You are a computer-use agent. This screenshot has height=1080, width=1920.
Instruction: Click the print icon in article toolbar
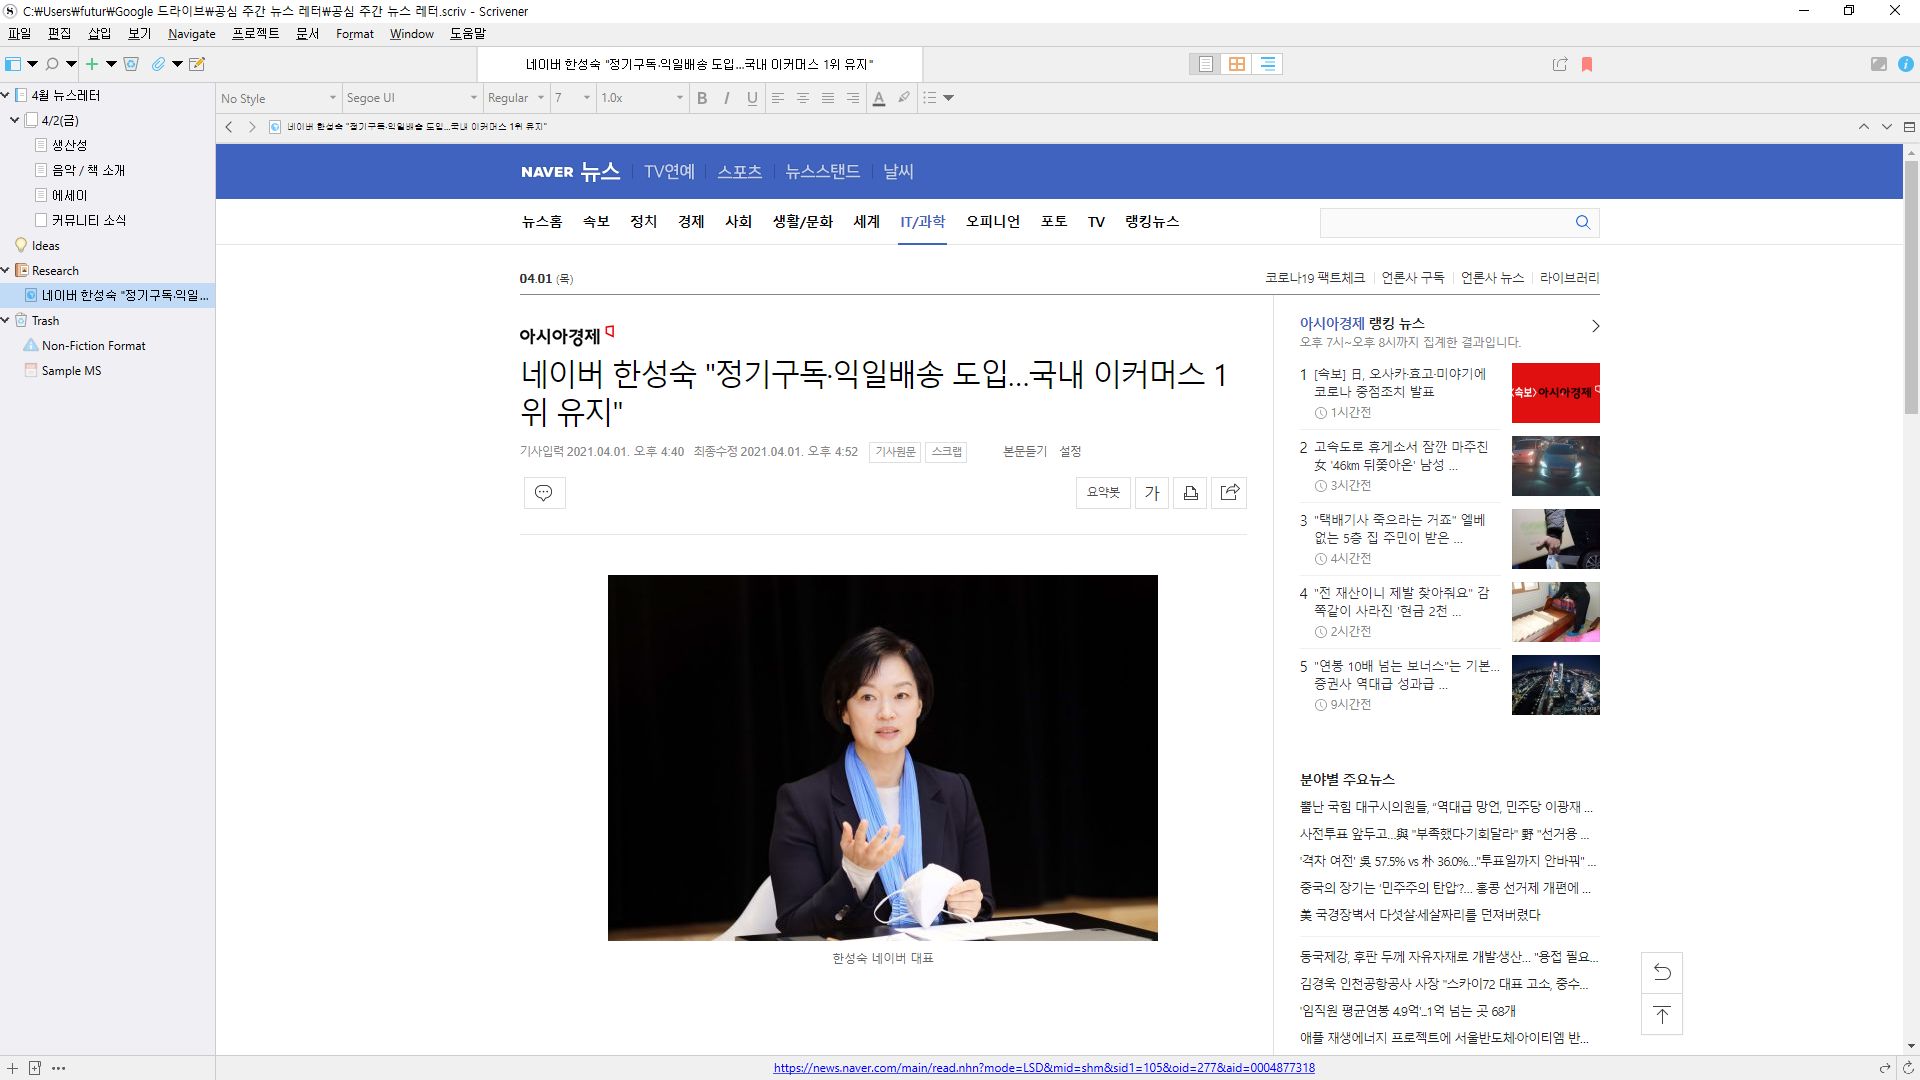[x=1190, y=492]
